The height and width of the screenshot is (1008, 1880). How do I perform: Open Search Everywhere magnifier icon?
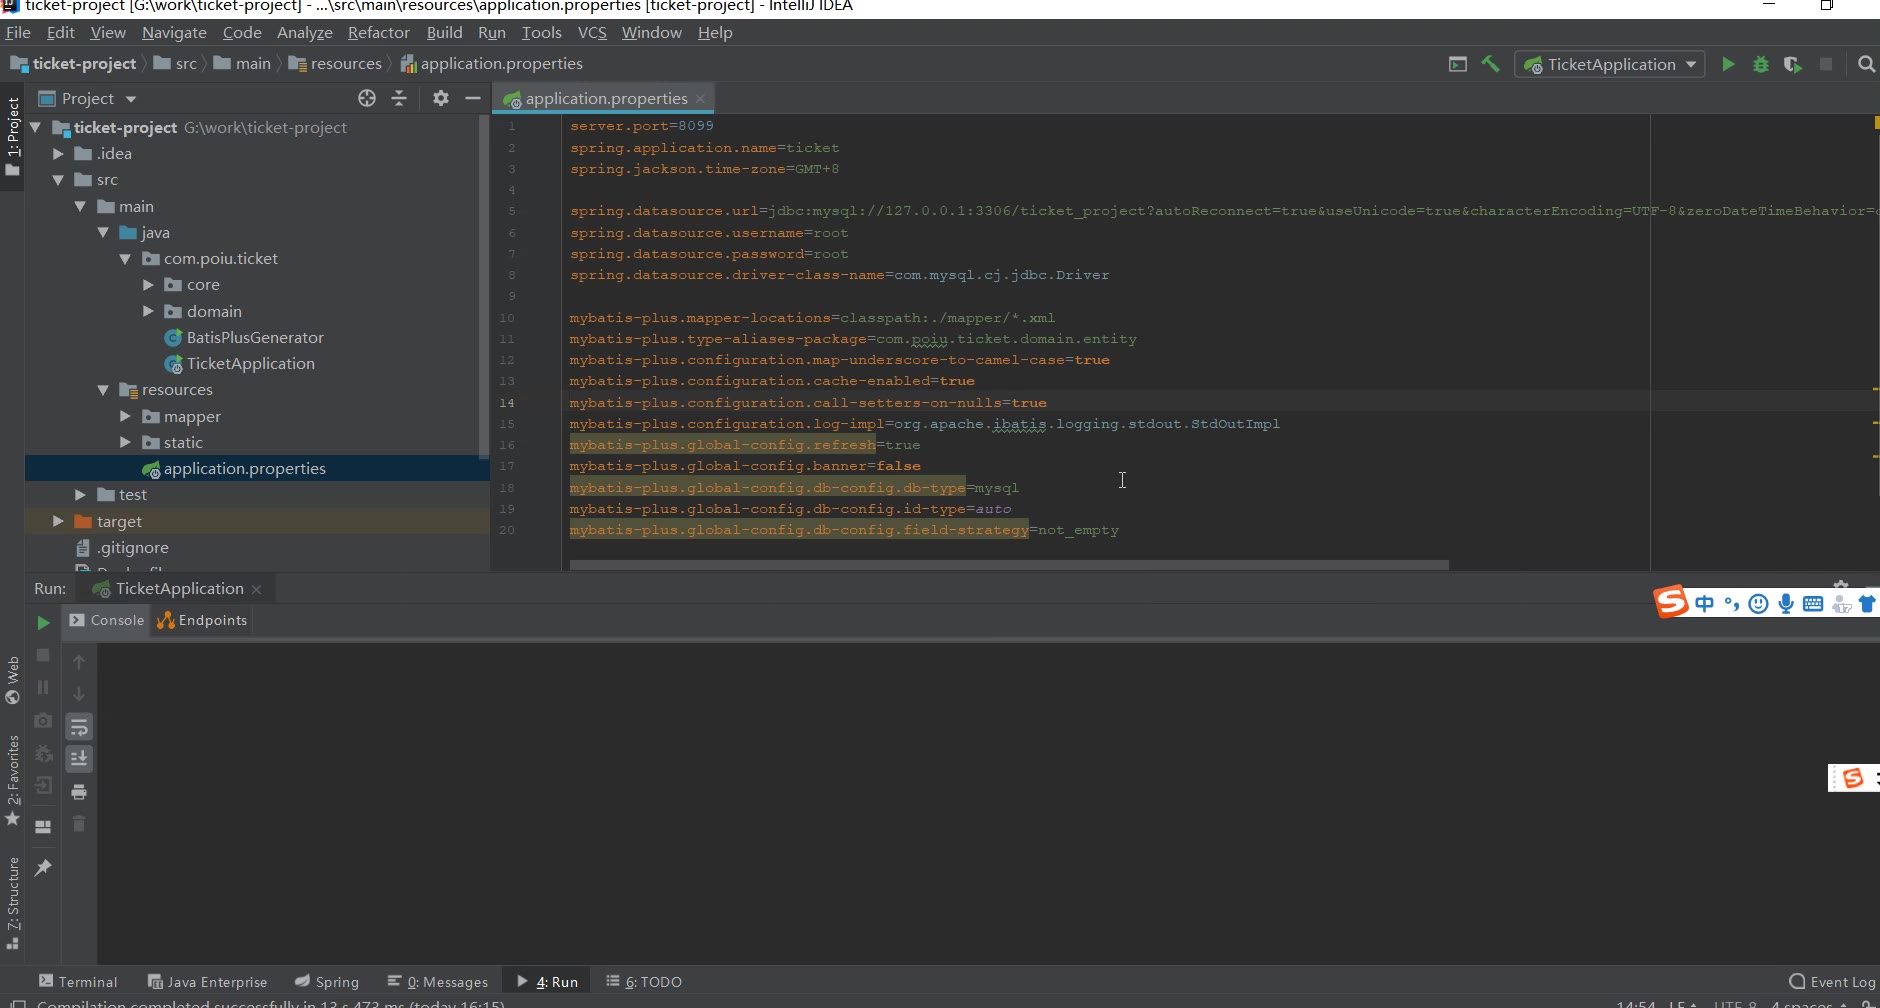(1866, 64)
